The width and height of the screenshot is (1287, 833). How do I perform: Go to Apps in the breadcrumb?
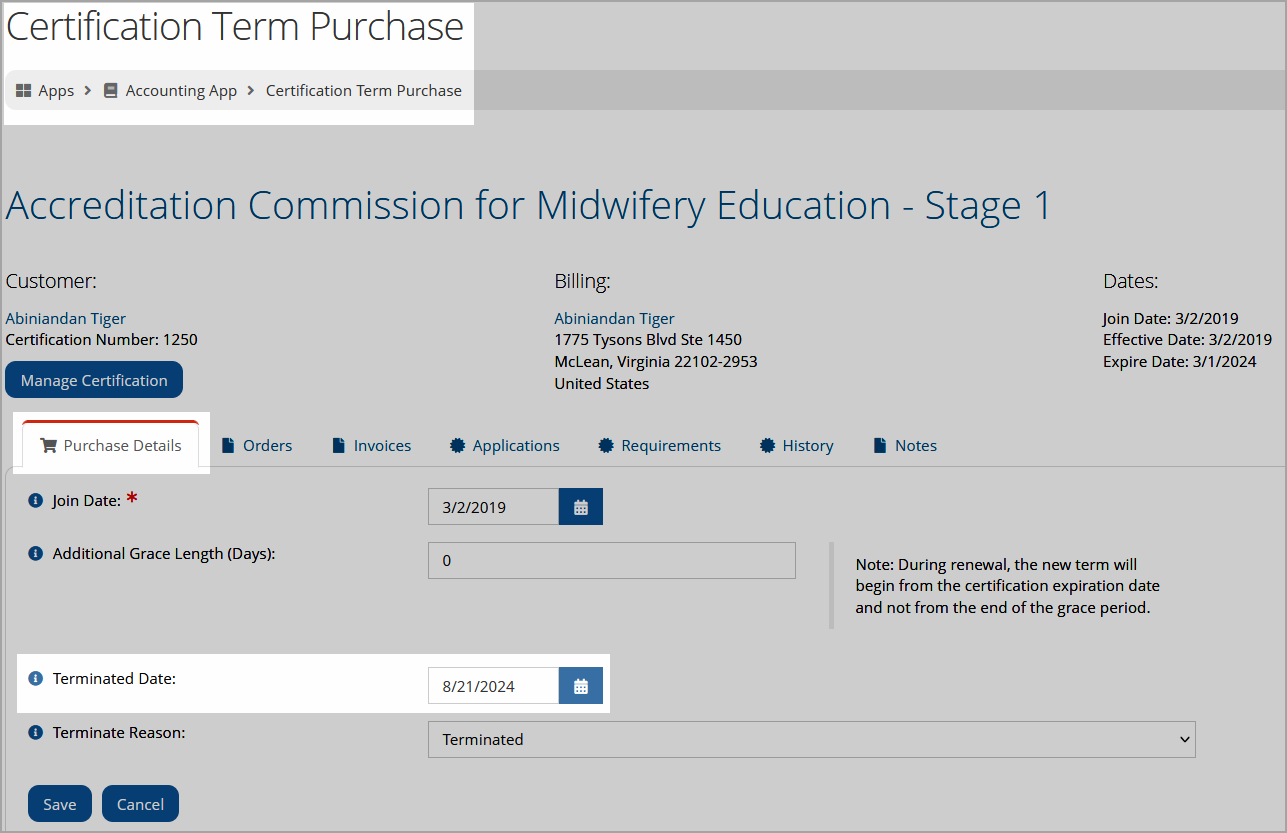click(56, 90)
